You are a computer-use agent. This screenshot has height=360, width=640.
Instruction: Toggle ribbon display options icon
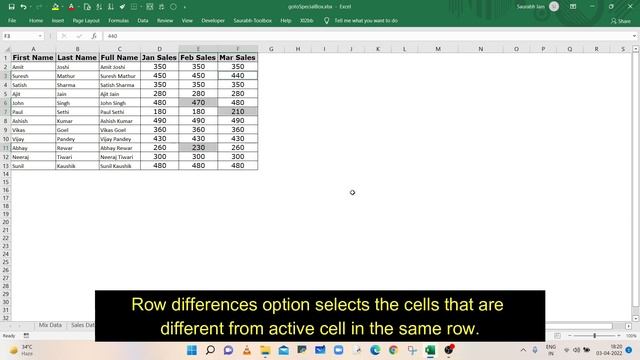[573, 7]
